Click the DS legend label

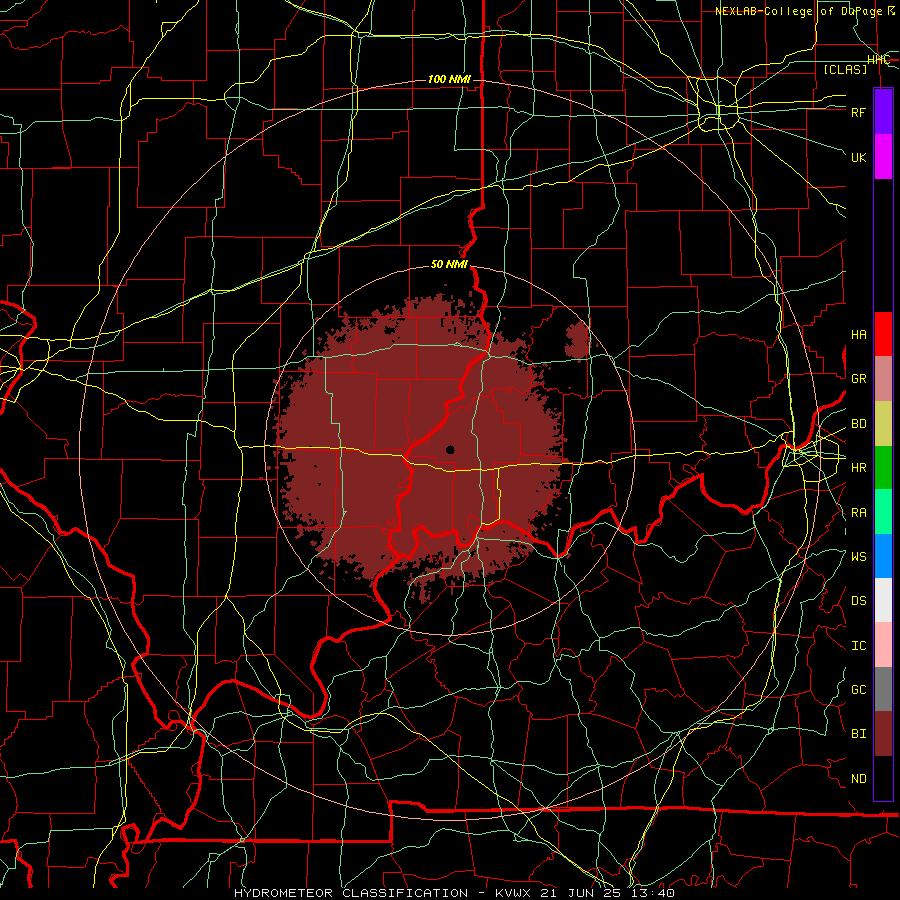(858, 601)
